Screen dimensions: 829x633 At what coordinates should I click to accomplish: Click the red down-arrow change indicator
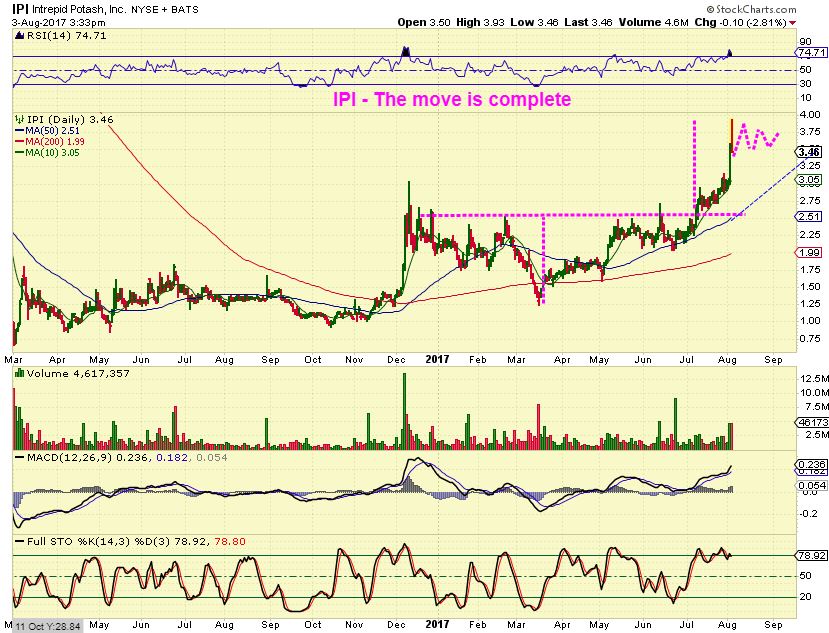point(793,23)
